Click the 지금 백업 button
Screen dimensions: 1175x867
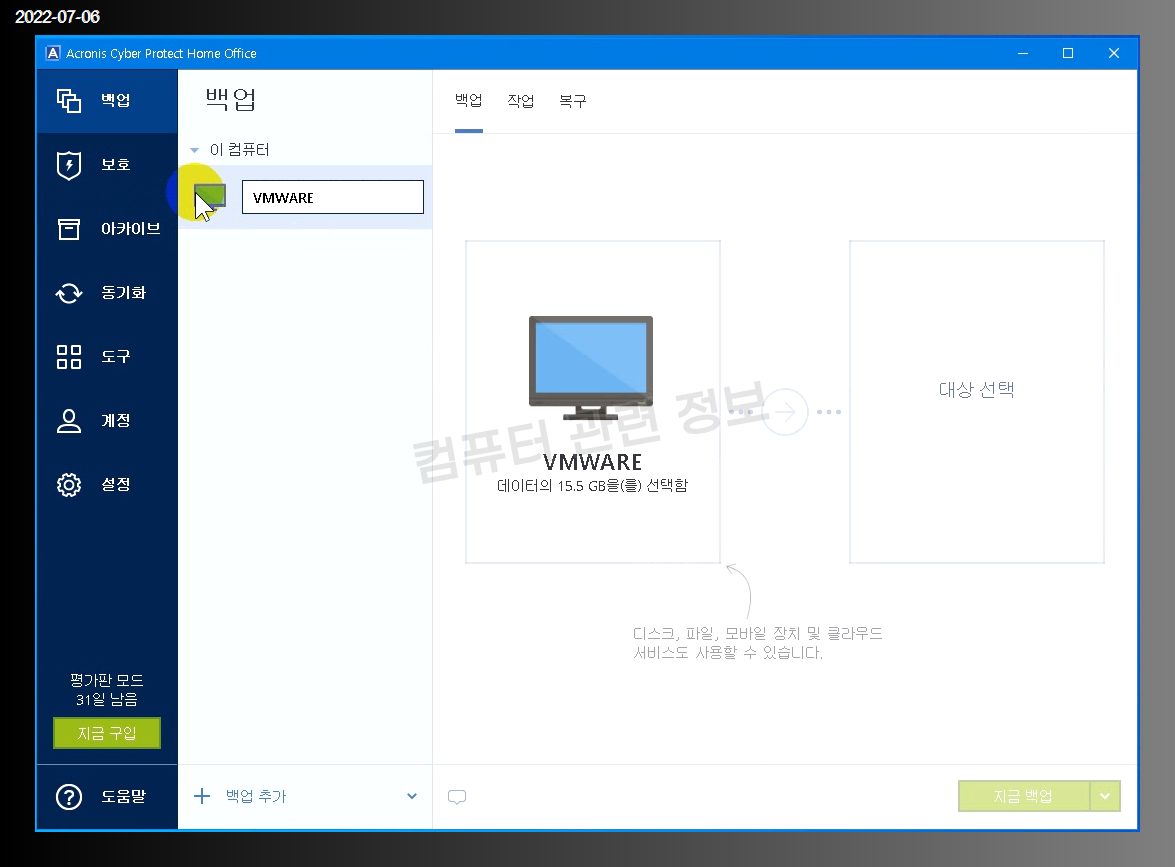point(1024,796)
